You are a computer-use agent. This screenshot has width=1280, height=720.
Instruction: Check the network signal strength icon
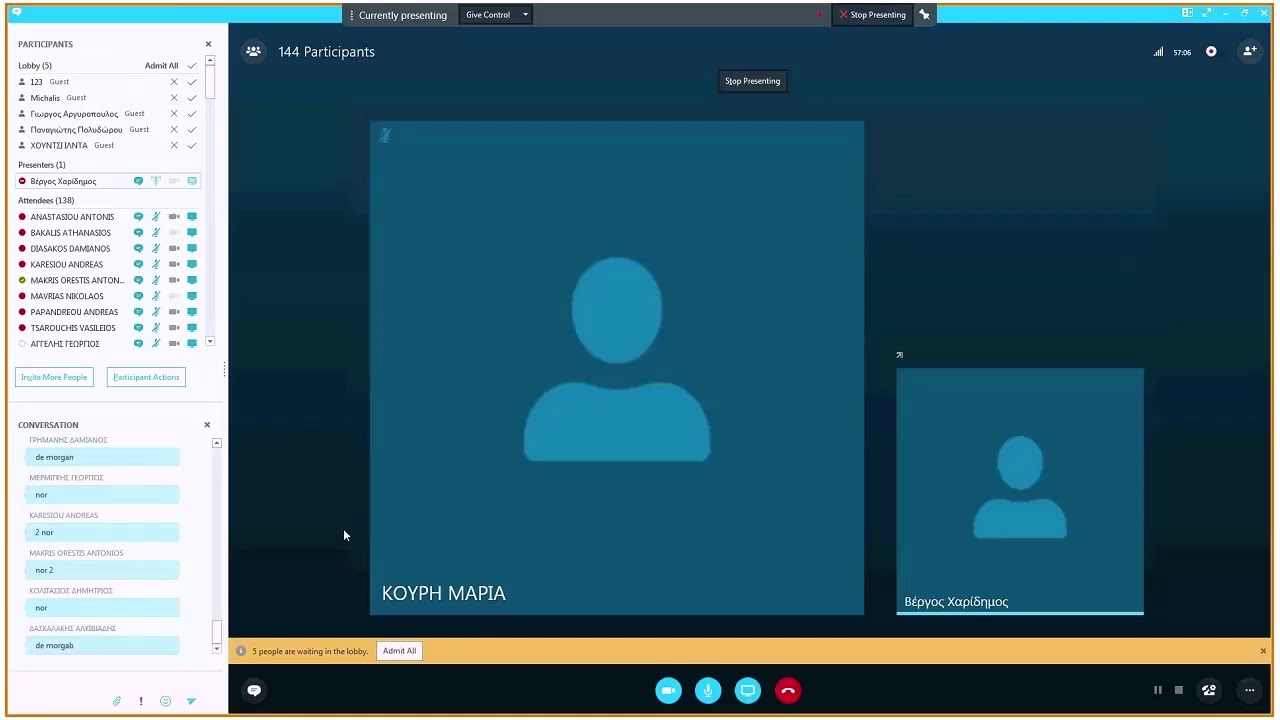pos(1159,52)
